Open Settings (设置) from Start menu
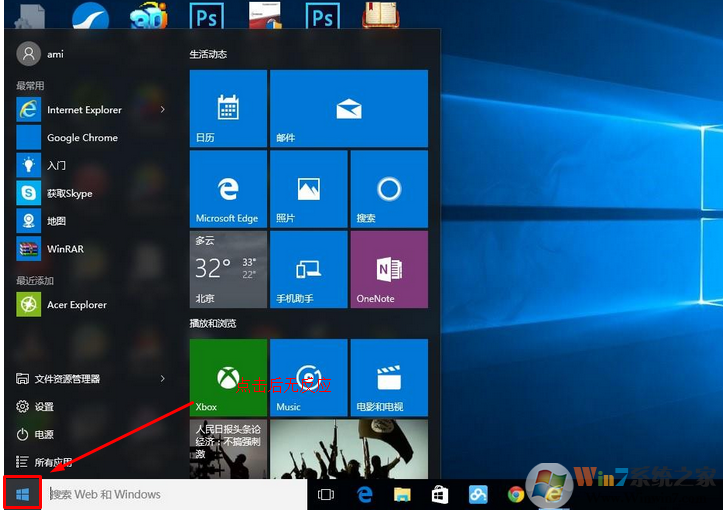Viewport: 723px width, 512px height. coord(44,407)
